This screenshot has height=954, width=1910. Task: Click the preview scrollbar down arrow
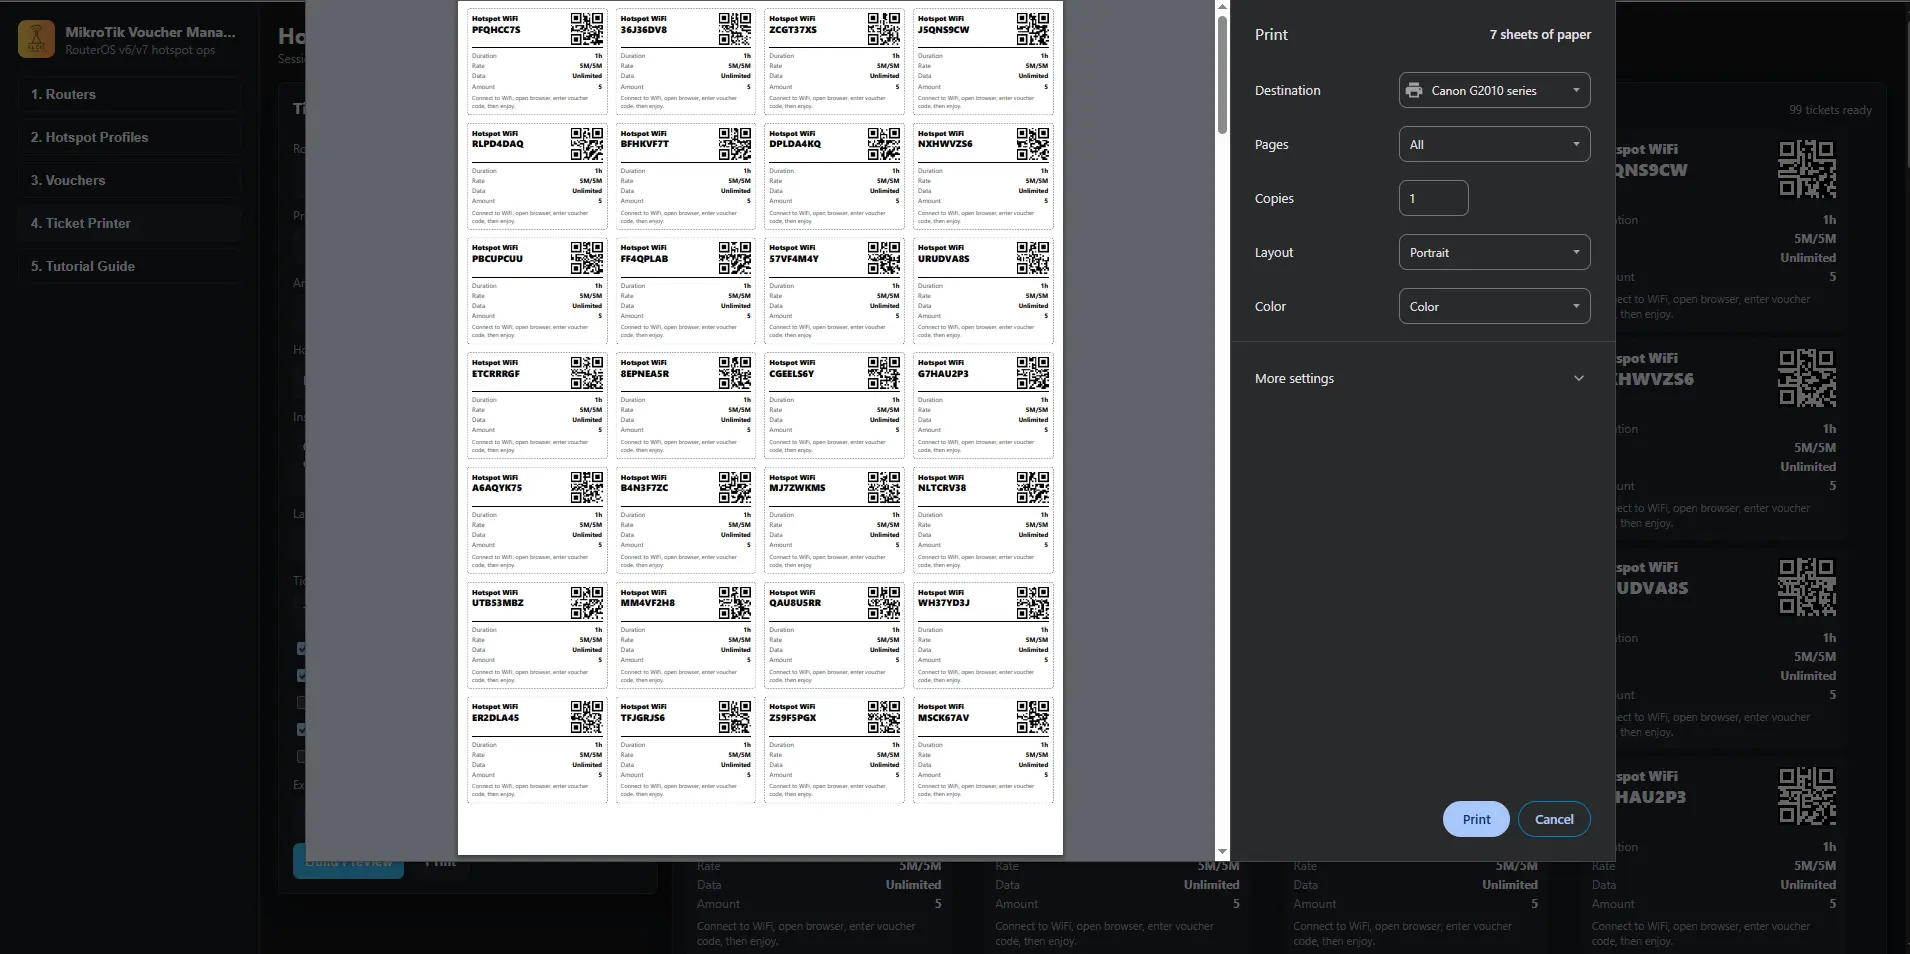tap(1222, 853)
